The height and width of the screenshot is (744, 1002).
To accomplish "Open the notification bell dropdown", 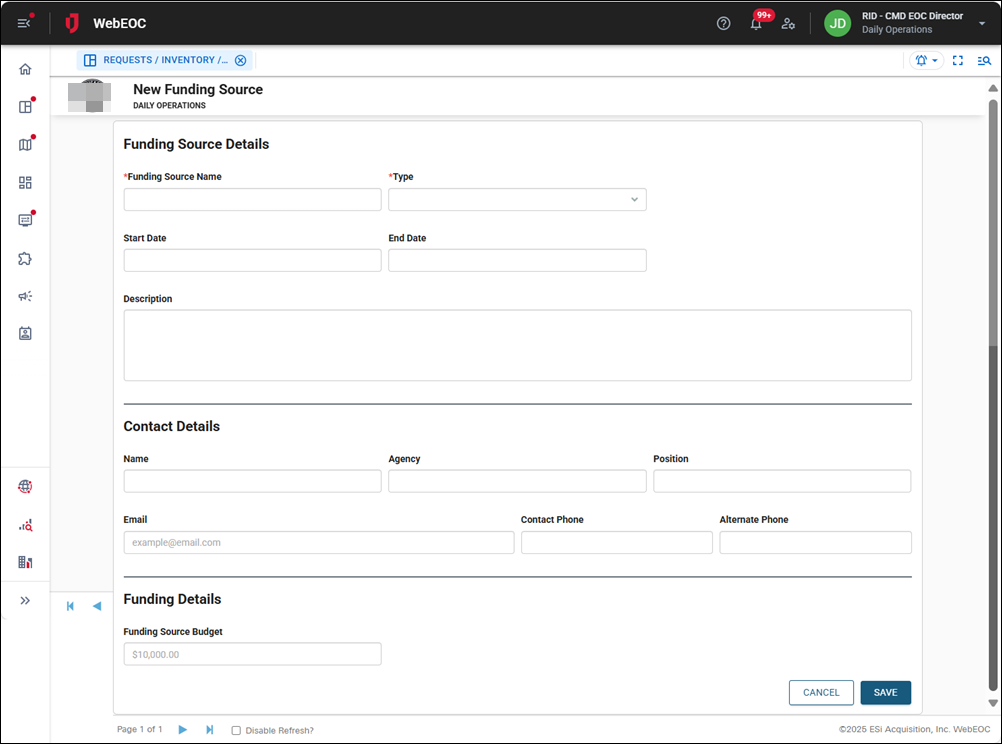I will tap(756, 23).
